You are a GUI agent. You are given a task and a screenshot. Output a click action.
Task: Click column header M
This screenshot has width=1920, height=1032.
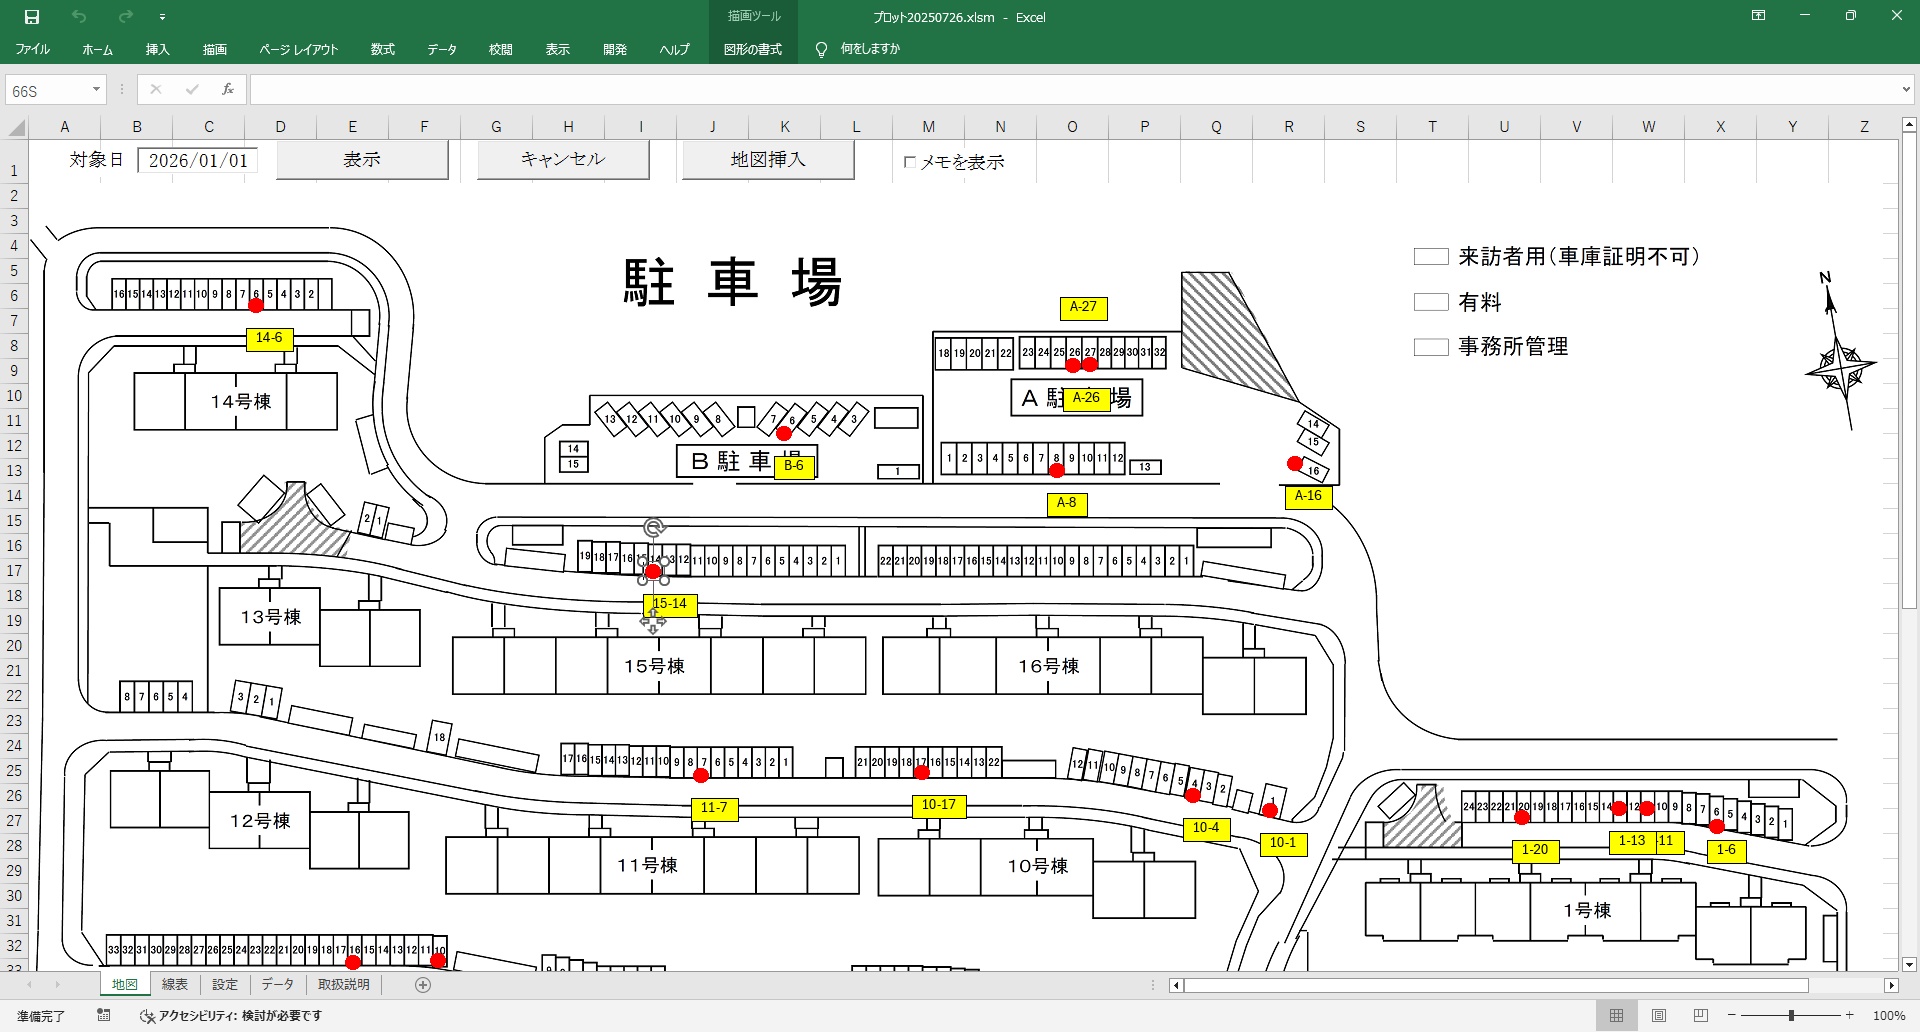pyautogui.click(x=928, y=127)
